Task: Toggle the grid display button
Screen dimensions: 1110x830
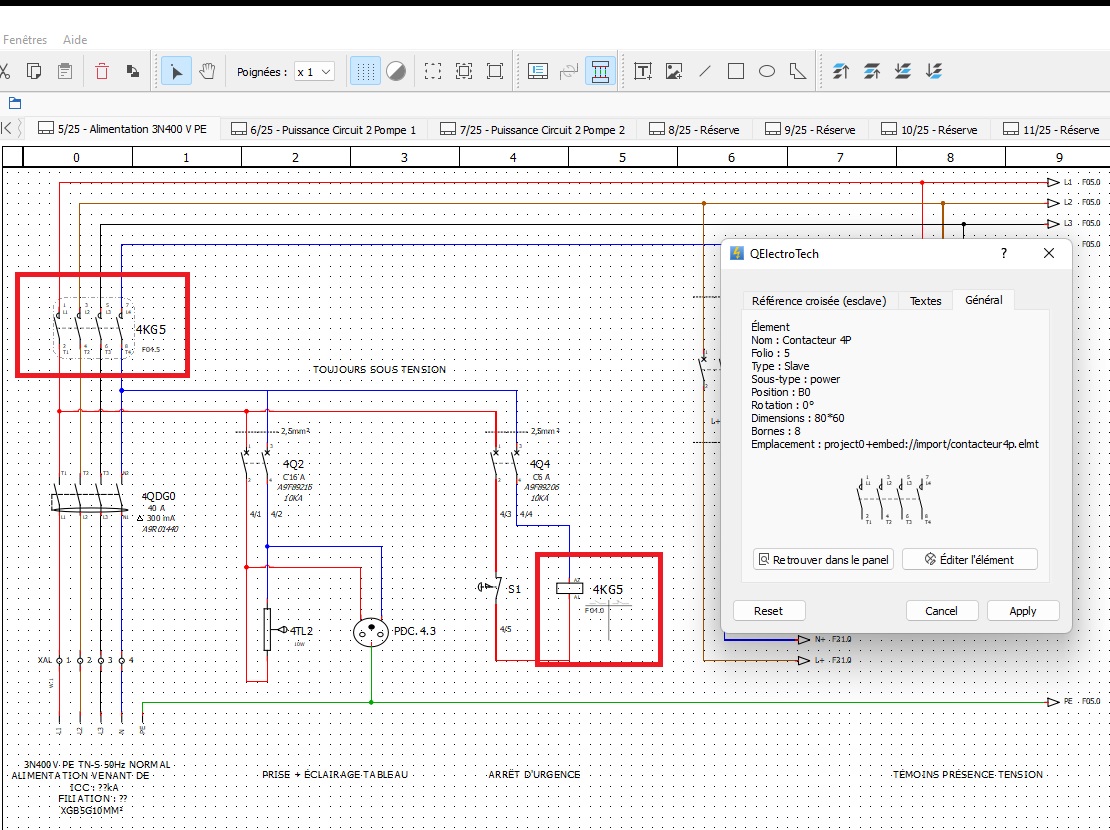Action: click(x=365, y=72)
